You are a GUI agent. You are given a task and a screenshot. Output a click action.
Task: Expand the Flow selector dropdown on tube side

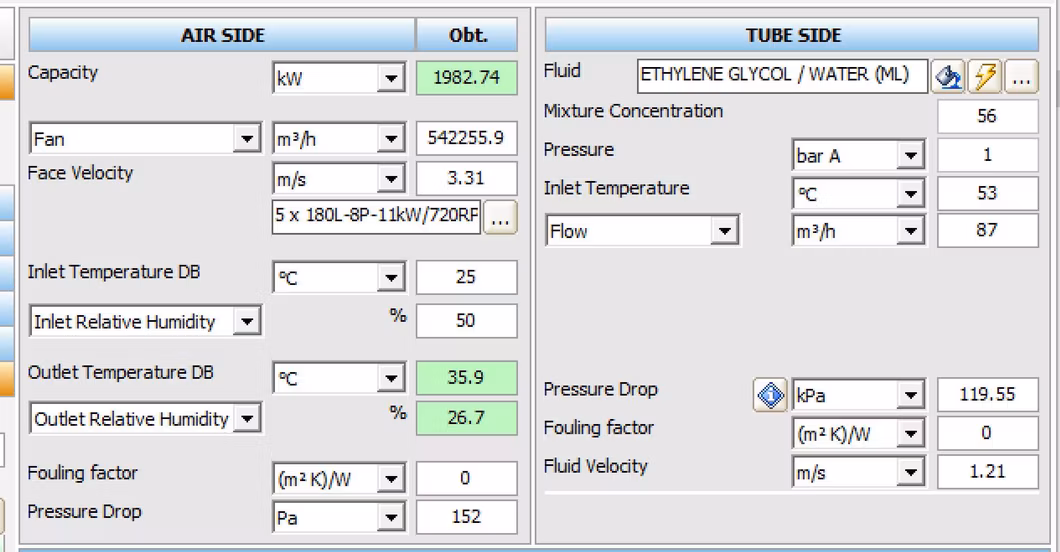pyautogui.click(x=725, y=232)
